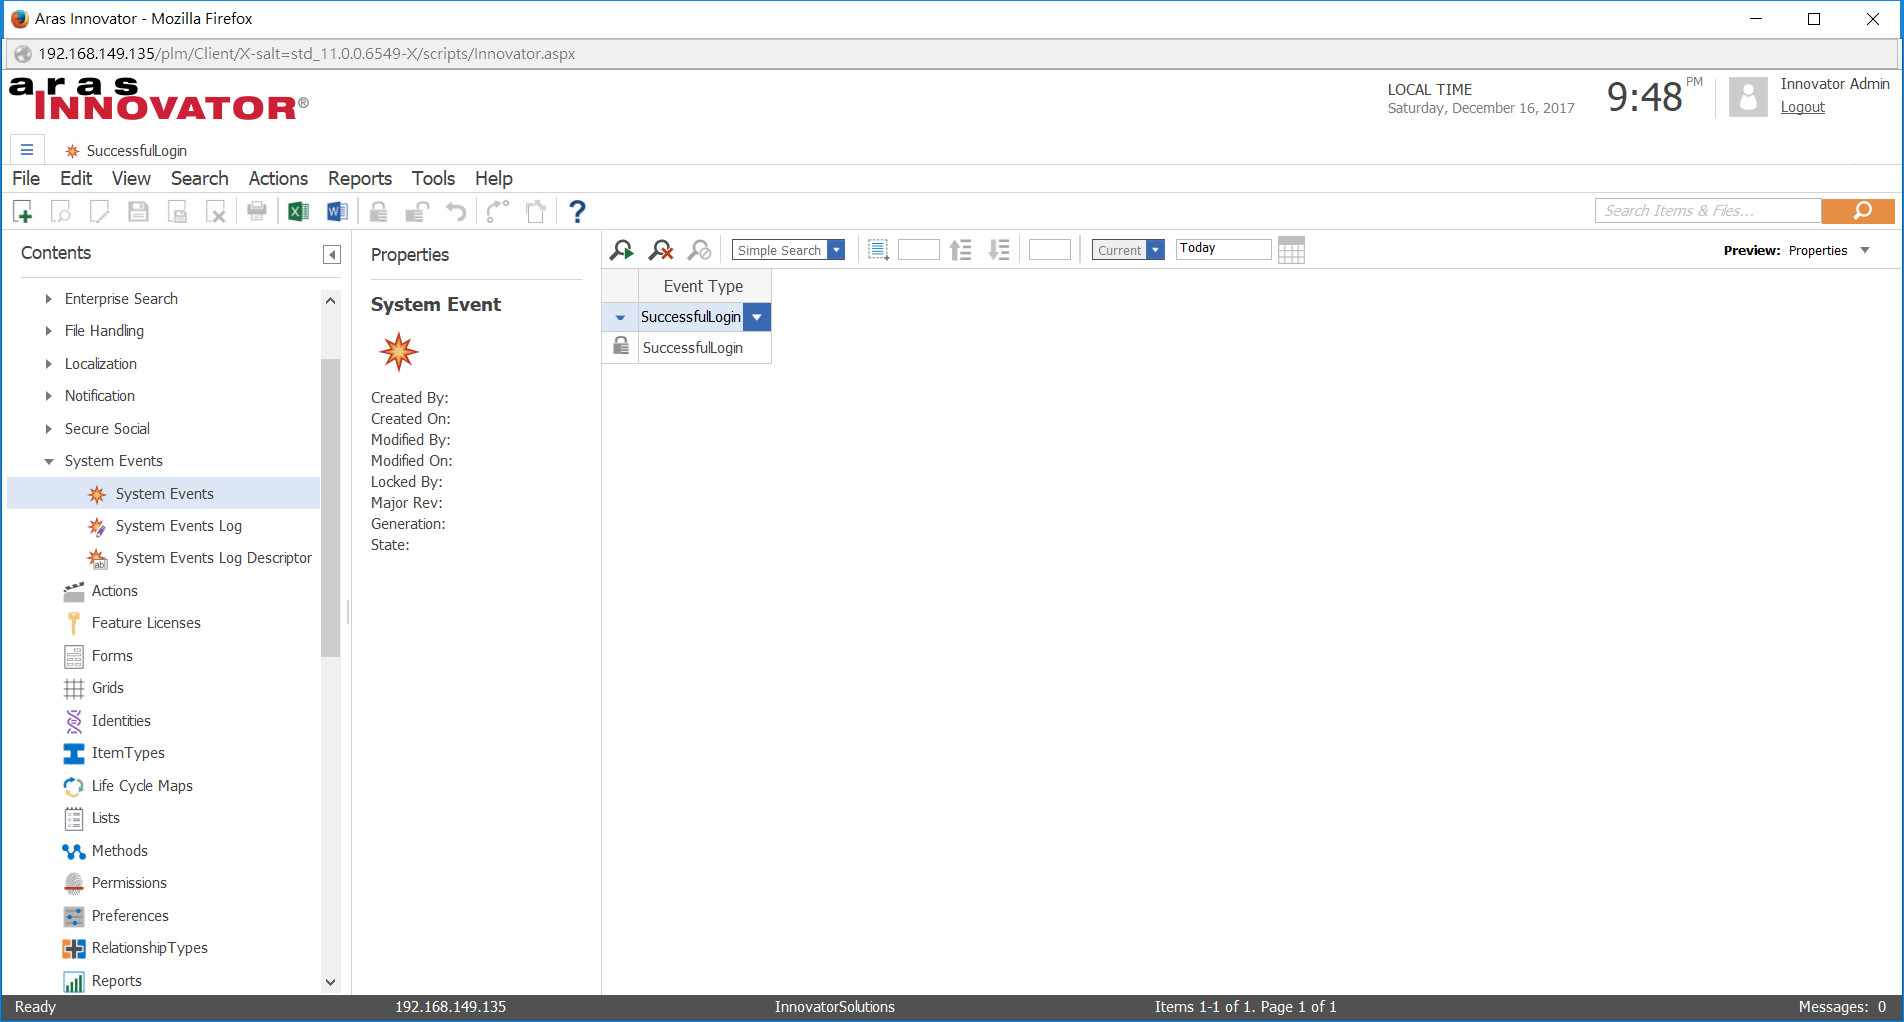
Task: Click the Today date input field
Action: click(1223, 249)
